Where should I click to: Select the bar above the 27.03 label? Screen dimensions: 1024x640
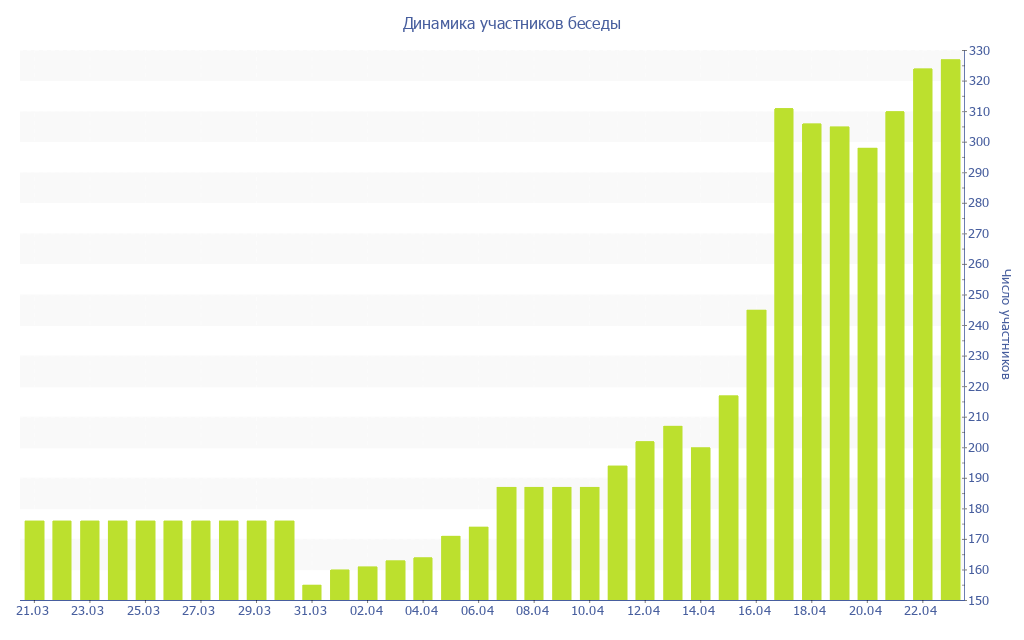(x=201, y=560)
